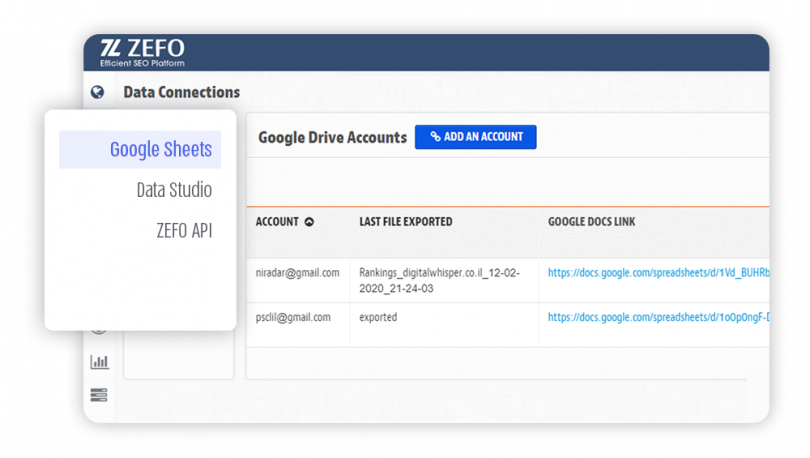810x458 pixels.
Task: Click the ZEFO logo in header
Action: tap(142, 53)
